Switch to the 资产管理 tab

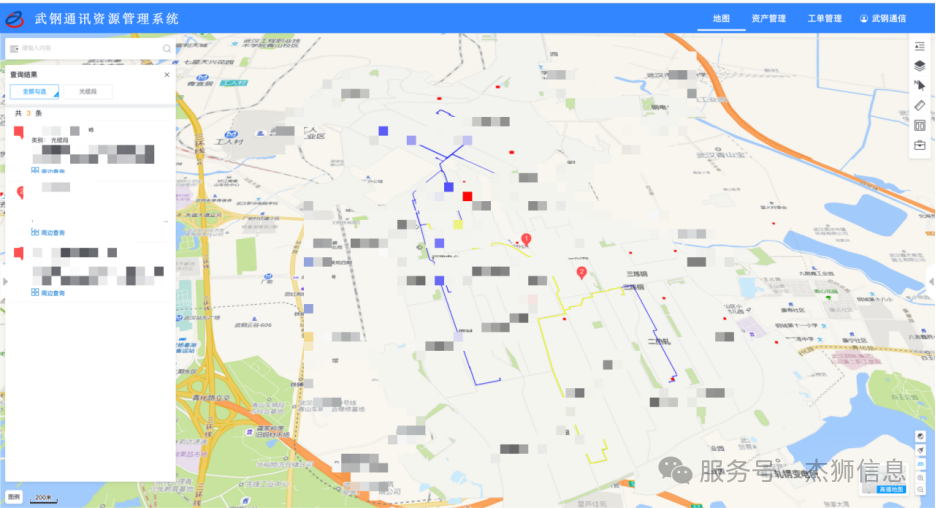[x=768, y=19]
